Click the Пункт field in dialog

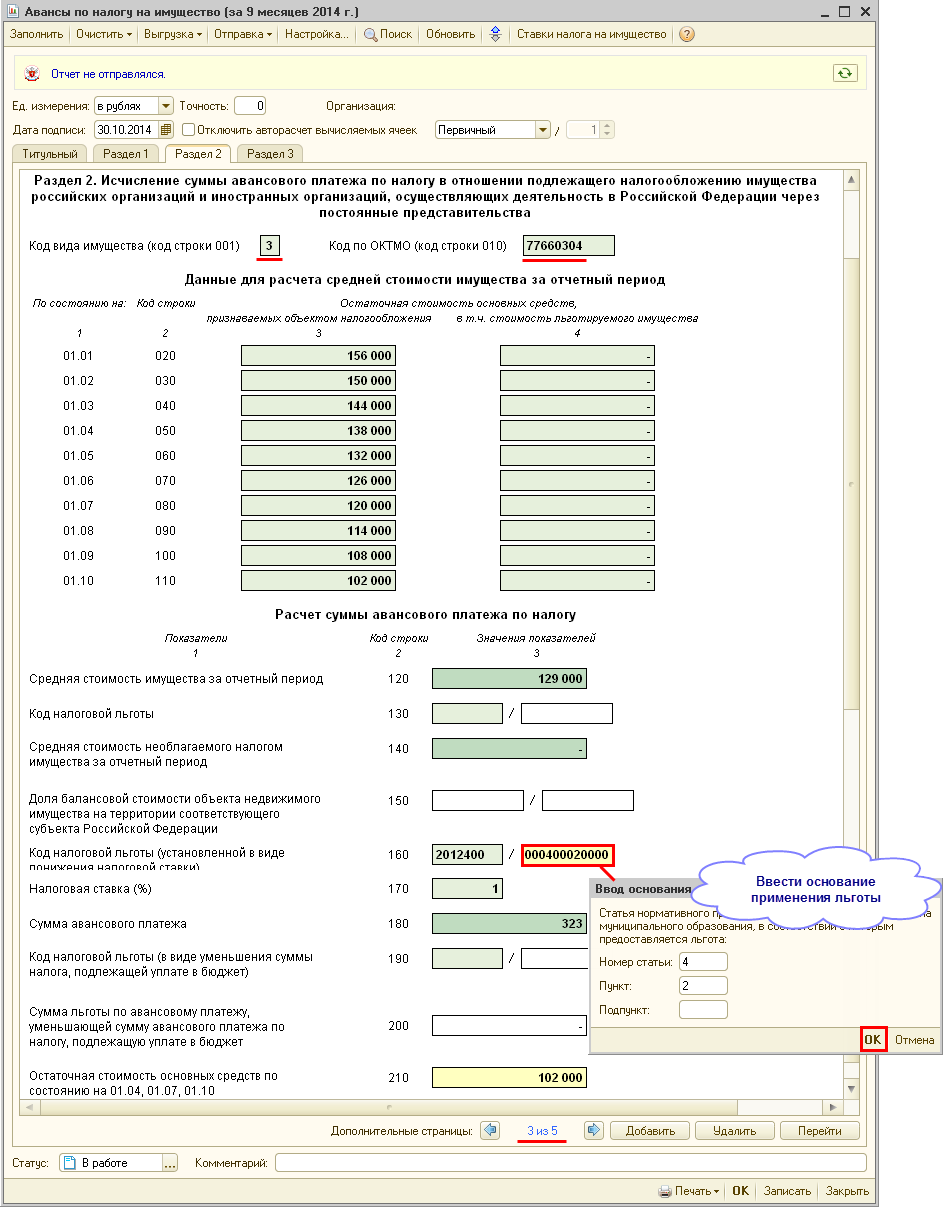(x=703, y=986)
